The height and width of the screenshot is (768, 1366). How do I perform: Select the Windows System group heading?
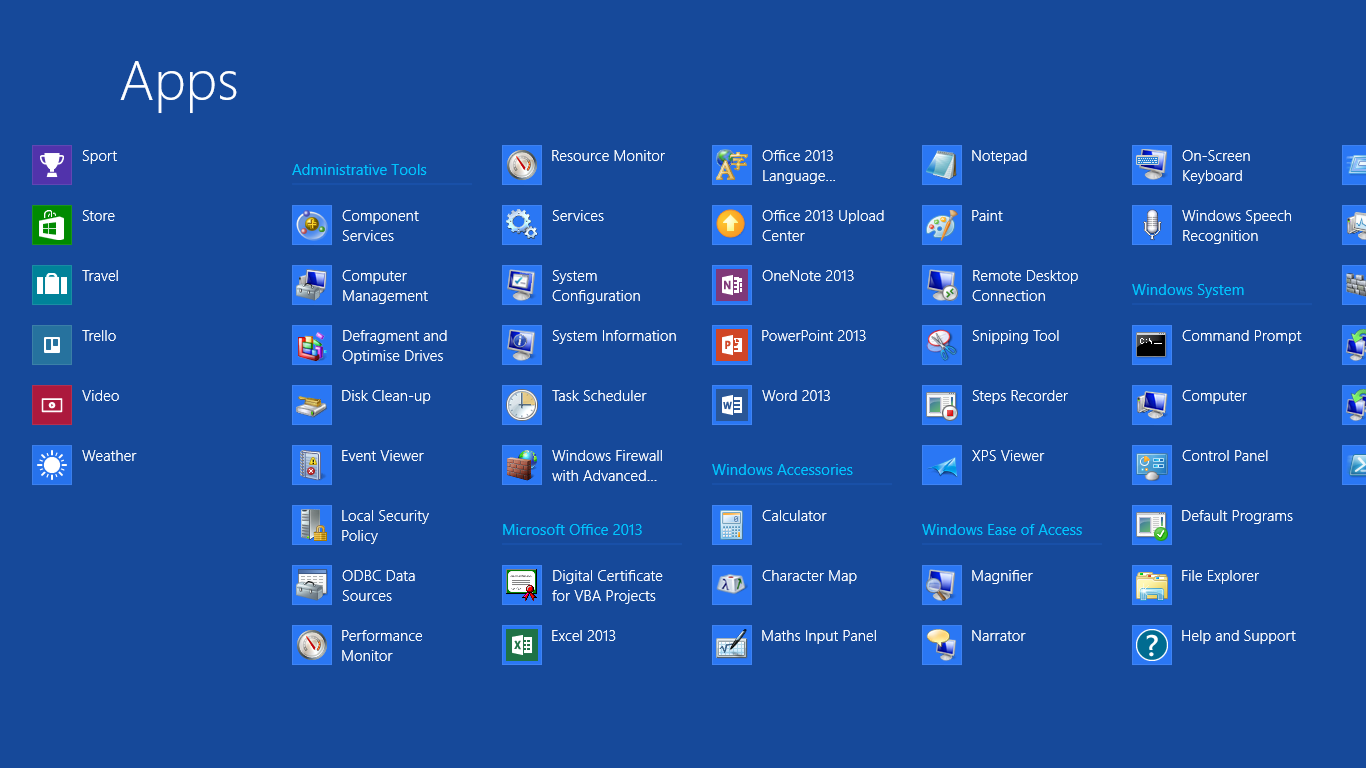pyautogui.click(x=1188, y=290)
